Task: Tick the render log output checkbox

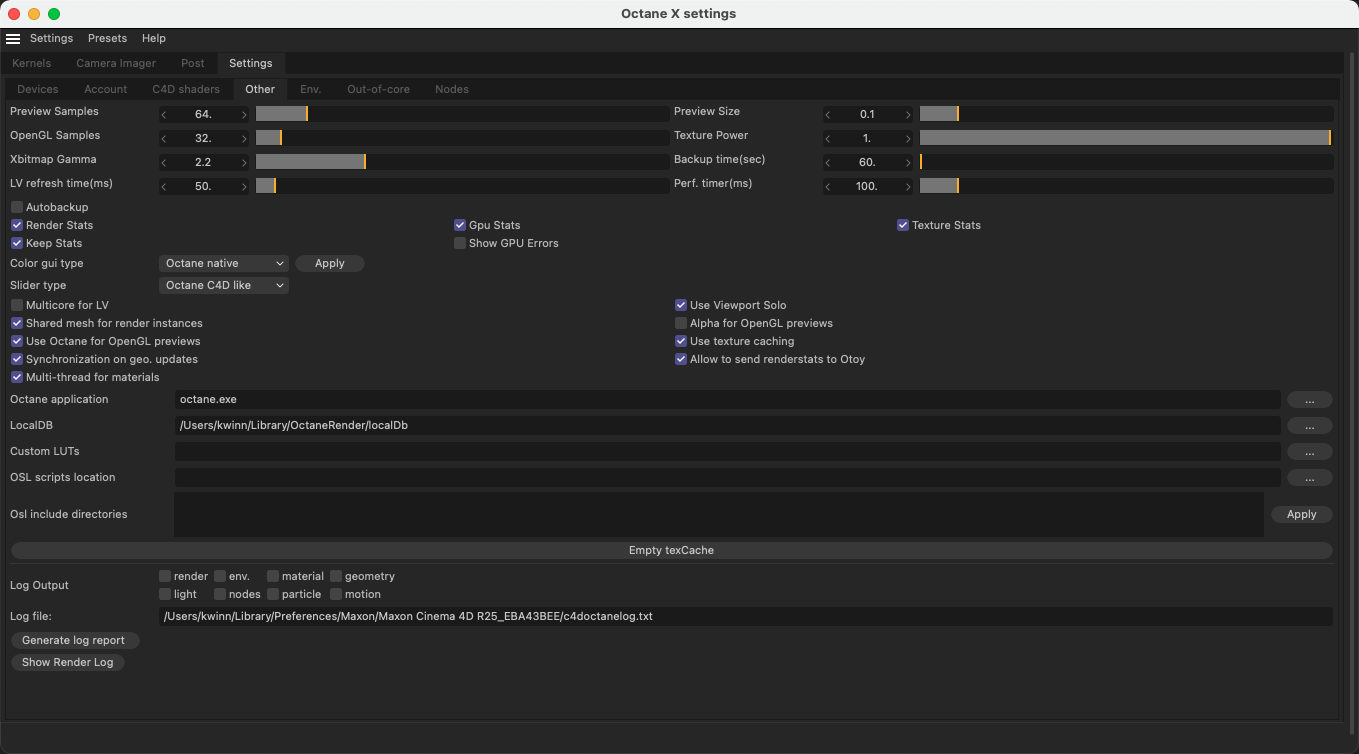Action: (x=165, y=576)
